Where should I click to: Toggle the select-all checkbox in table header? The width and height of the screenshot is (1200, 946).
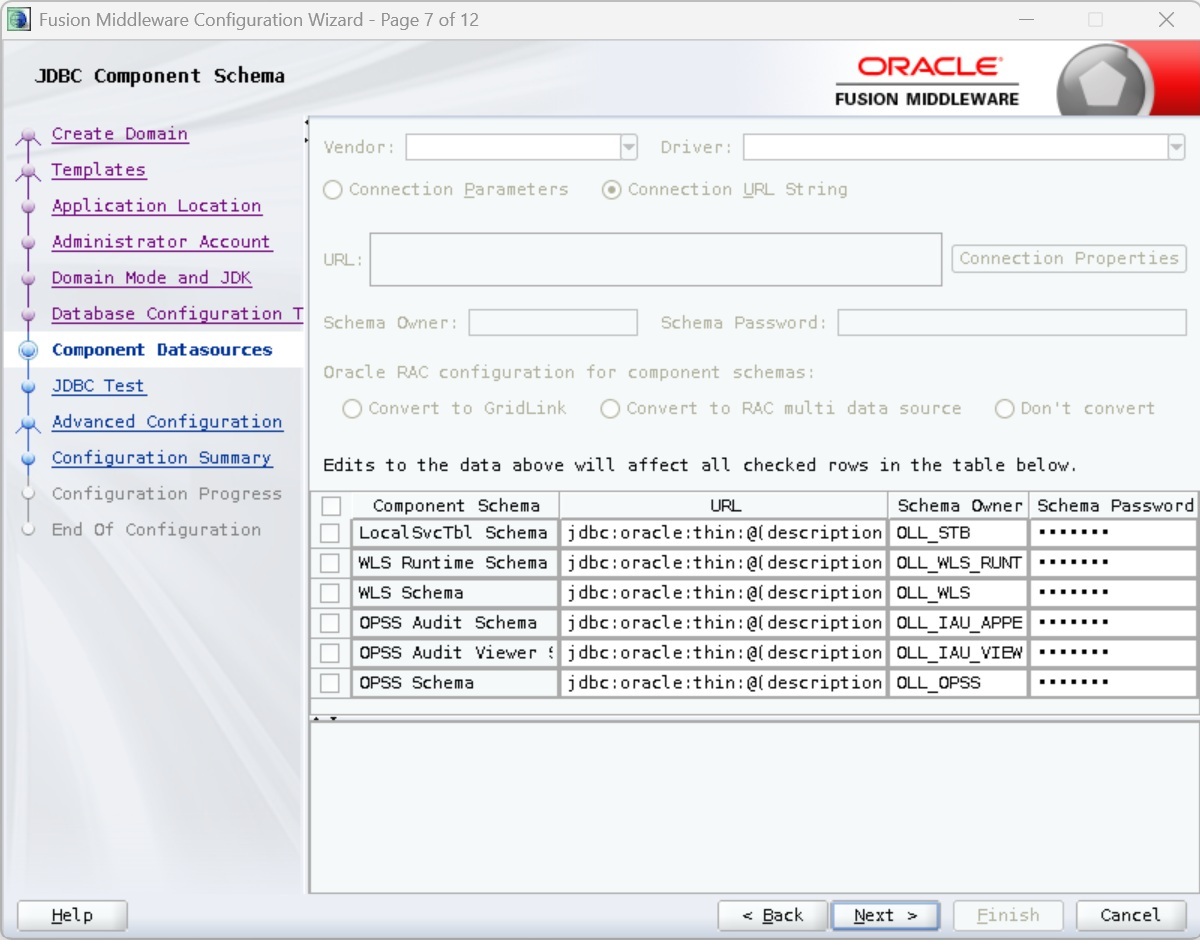[x=331, y=506]
